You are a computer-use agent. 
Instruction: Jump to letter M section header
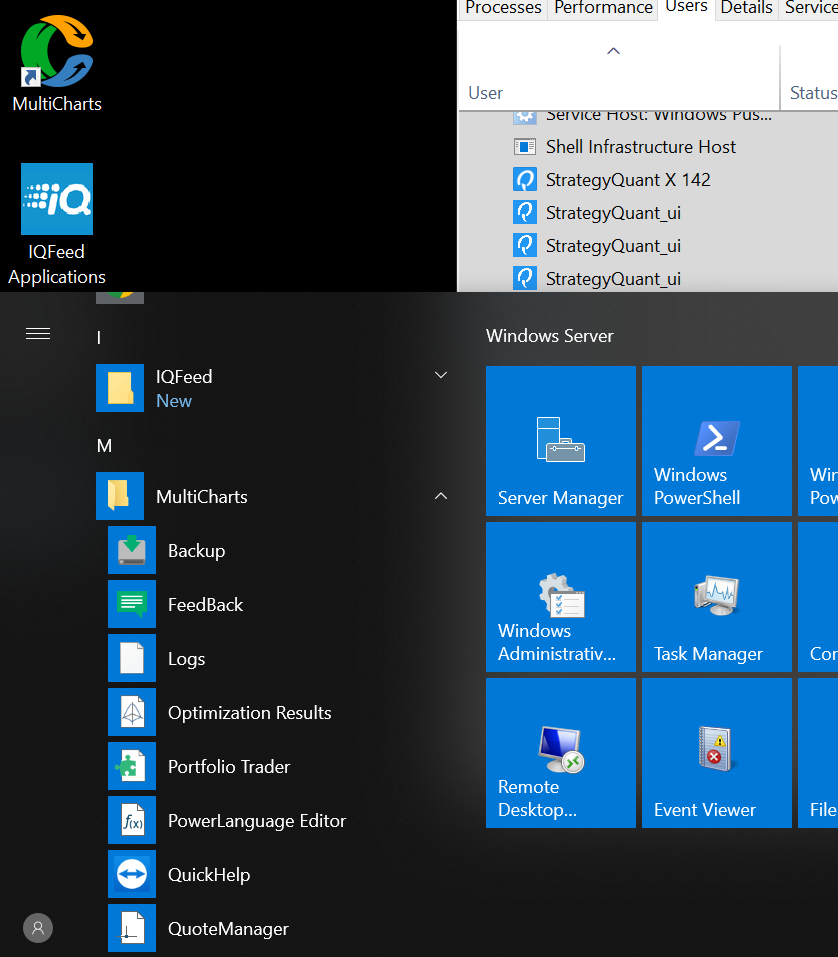pyautogui.click(x=104, y=446)
